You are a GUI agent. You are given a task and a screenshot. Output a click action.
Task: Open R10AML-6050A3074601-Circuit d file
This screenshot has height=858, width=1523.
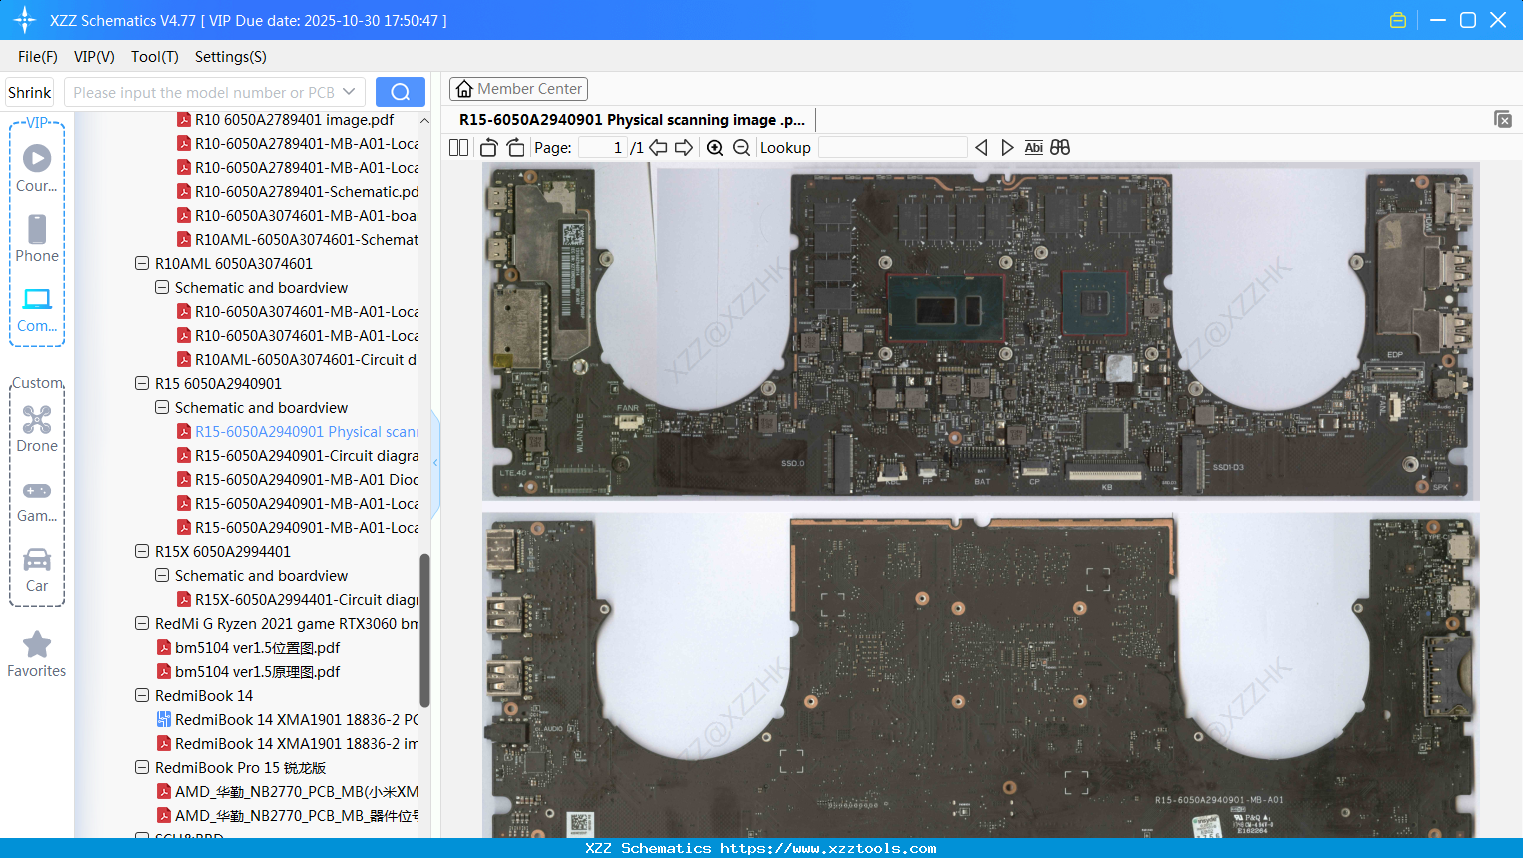point(298,360)
